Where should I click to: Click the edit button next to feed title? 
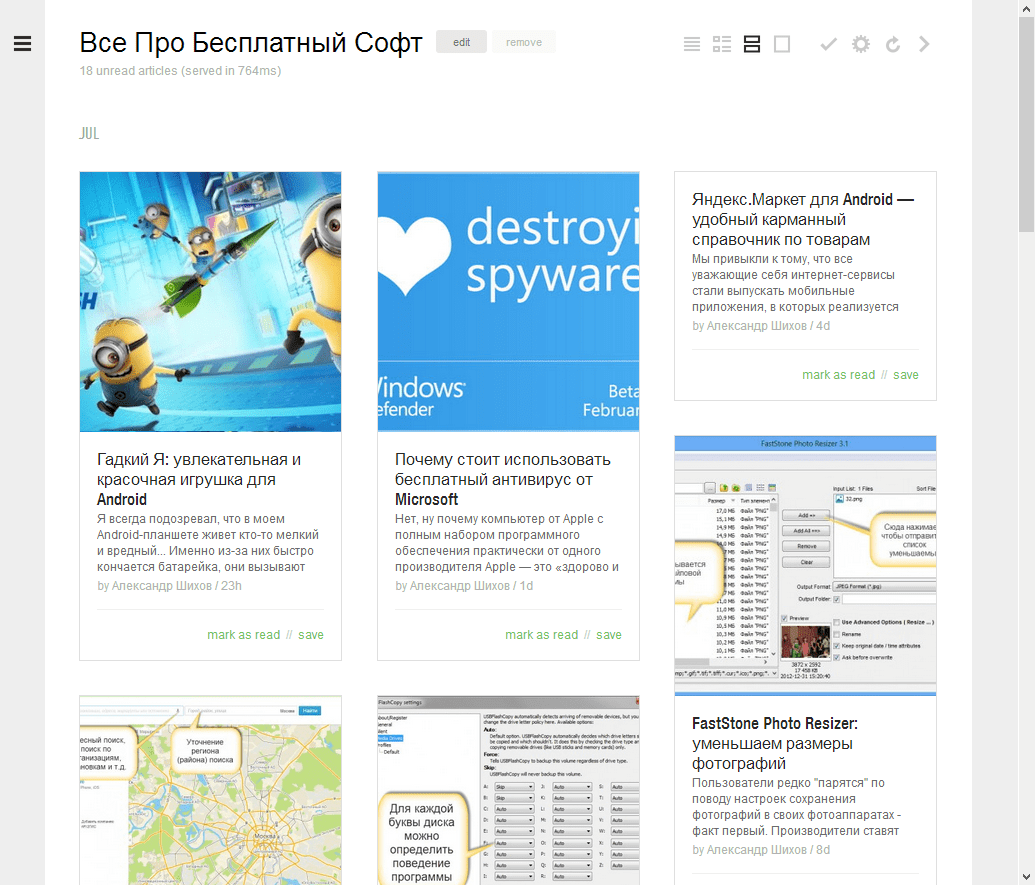pyautogui.click(x=461, y=42)
